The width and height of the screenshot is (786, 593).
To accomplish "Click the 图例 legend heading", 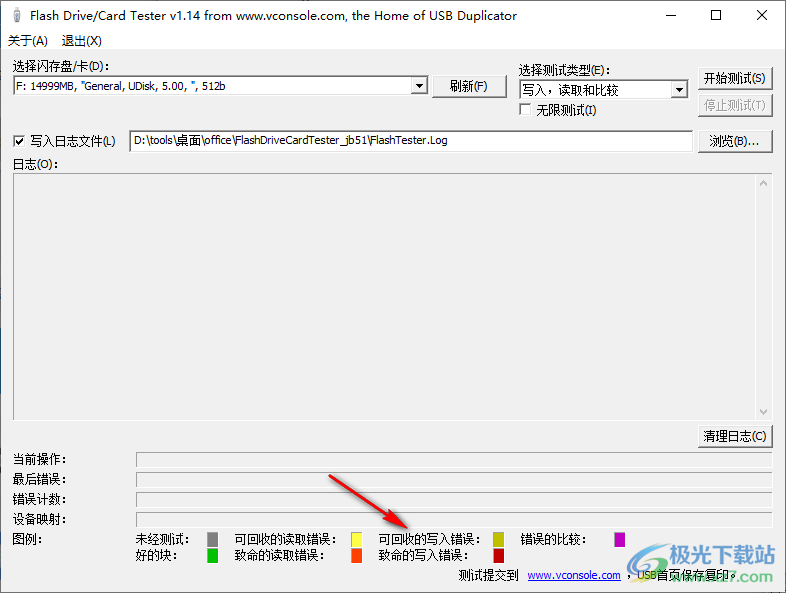I will click(28, 539).
